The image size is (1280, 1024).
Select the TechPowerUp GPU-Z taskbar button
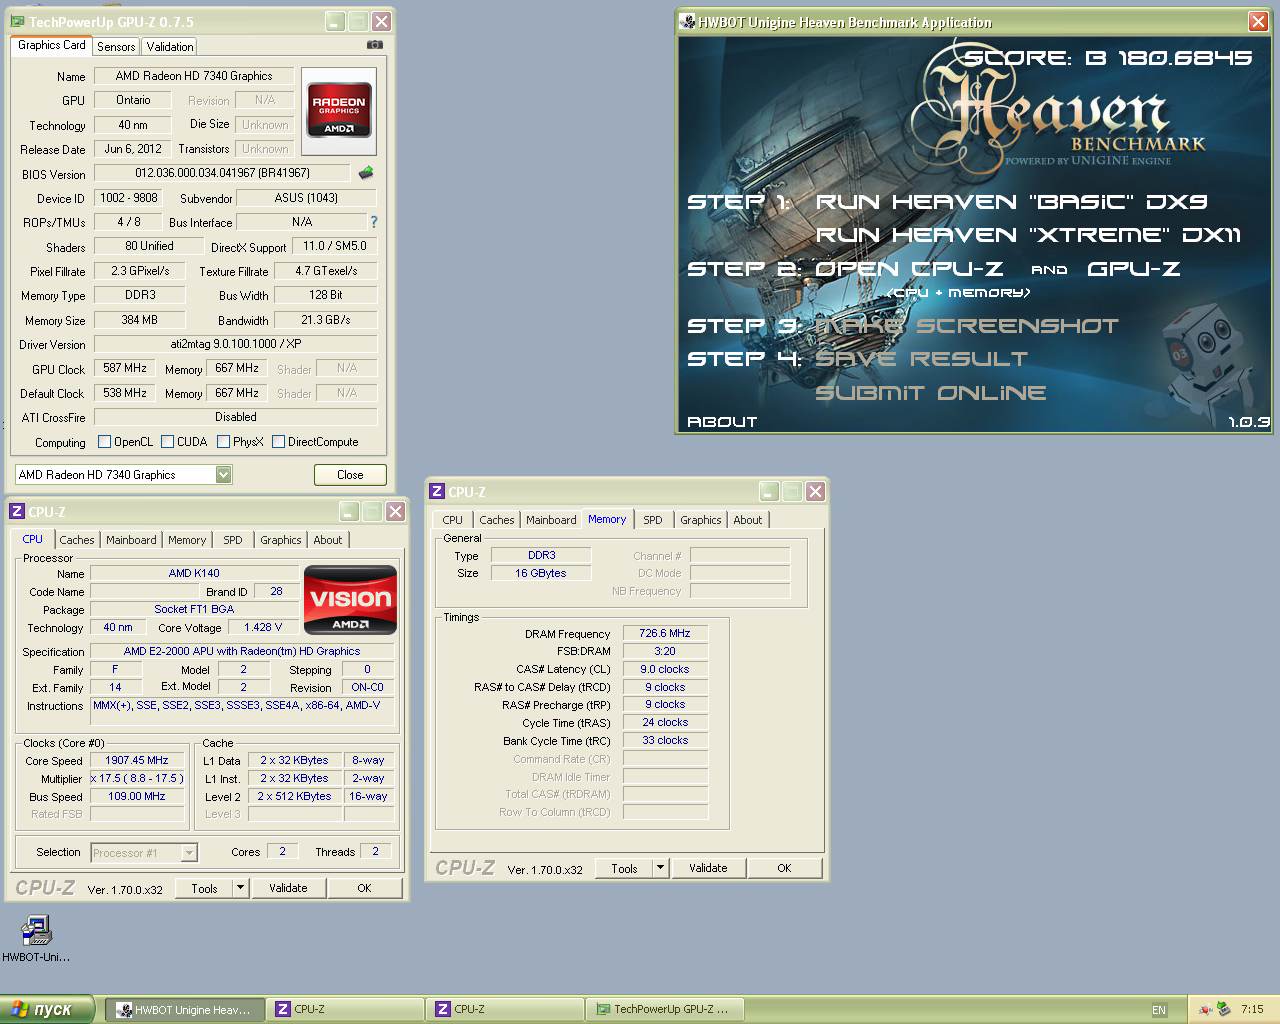click(x=664, y=1010)
